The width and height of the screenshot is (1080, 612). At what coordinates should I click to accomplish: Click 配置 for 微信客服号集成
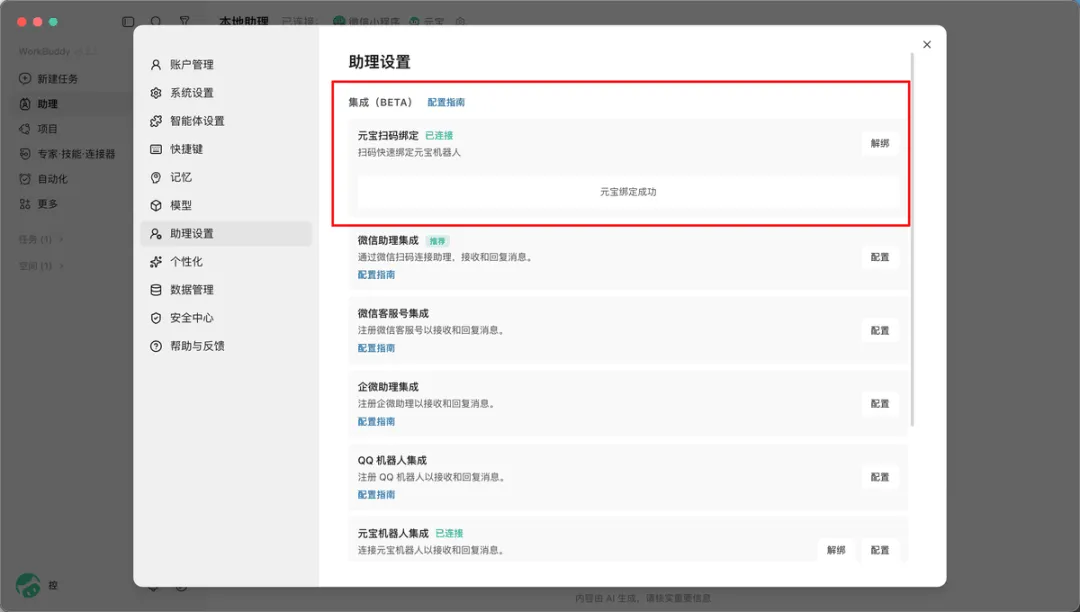point(880,330)
